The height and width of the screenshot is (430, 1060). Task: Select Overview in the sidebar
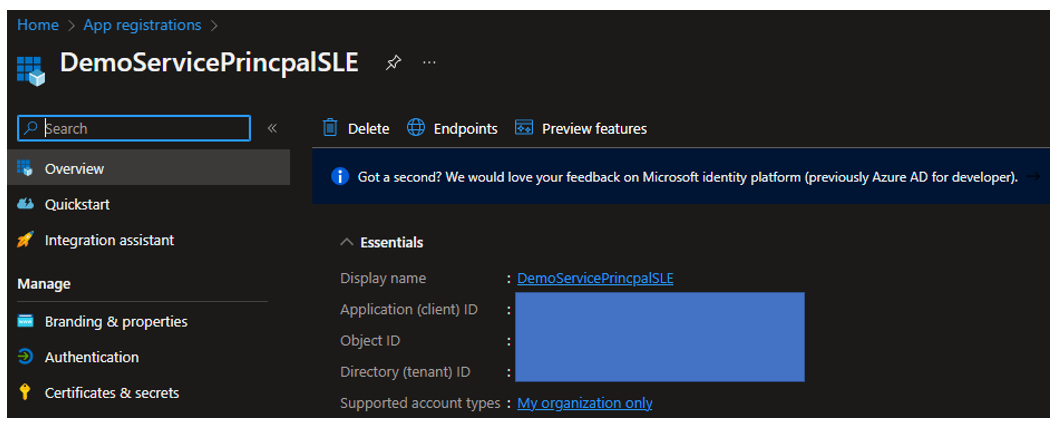pyautogui.click(x=149, y=168)
